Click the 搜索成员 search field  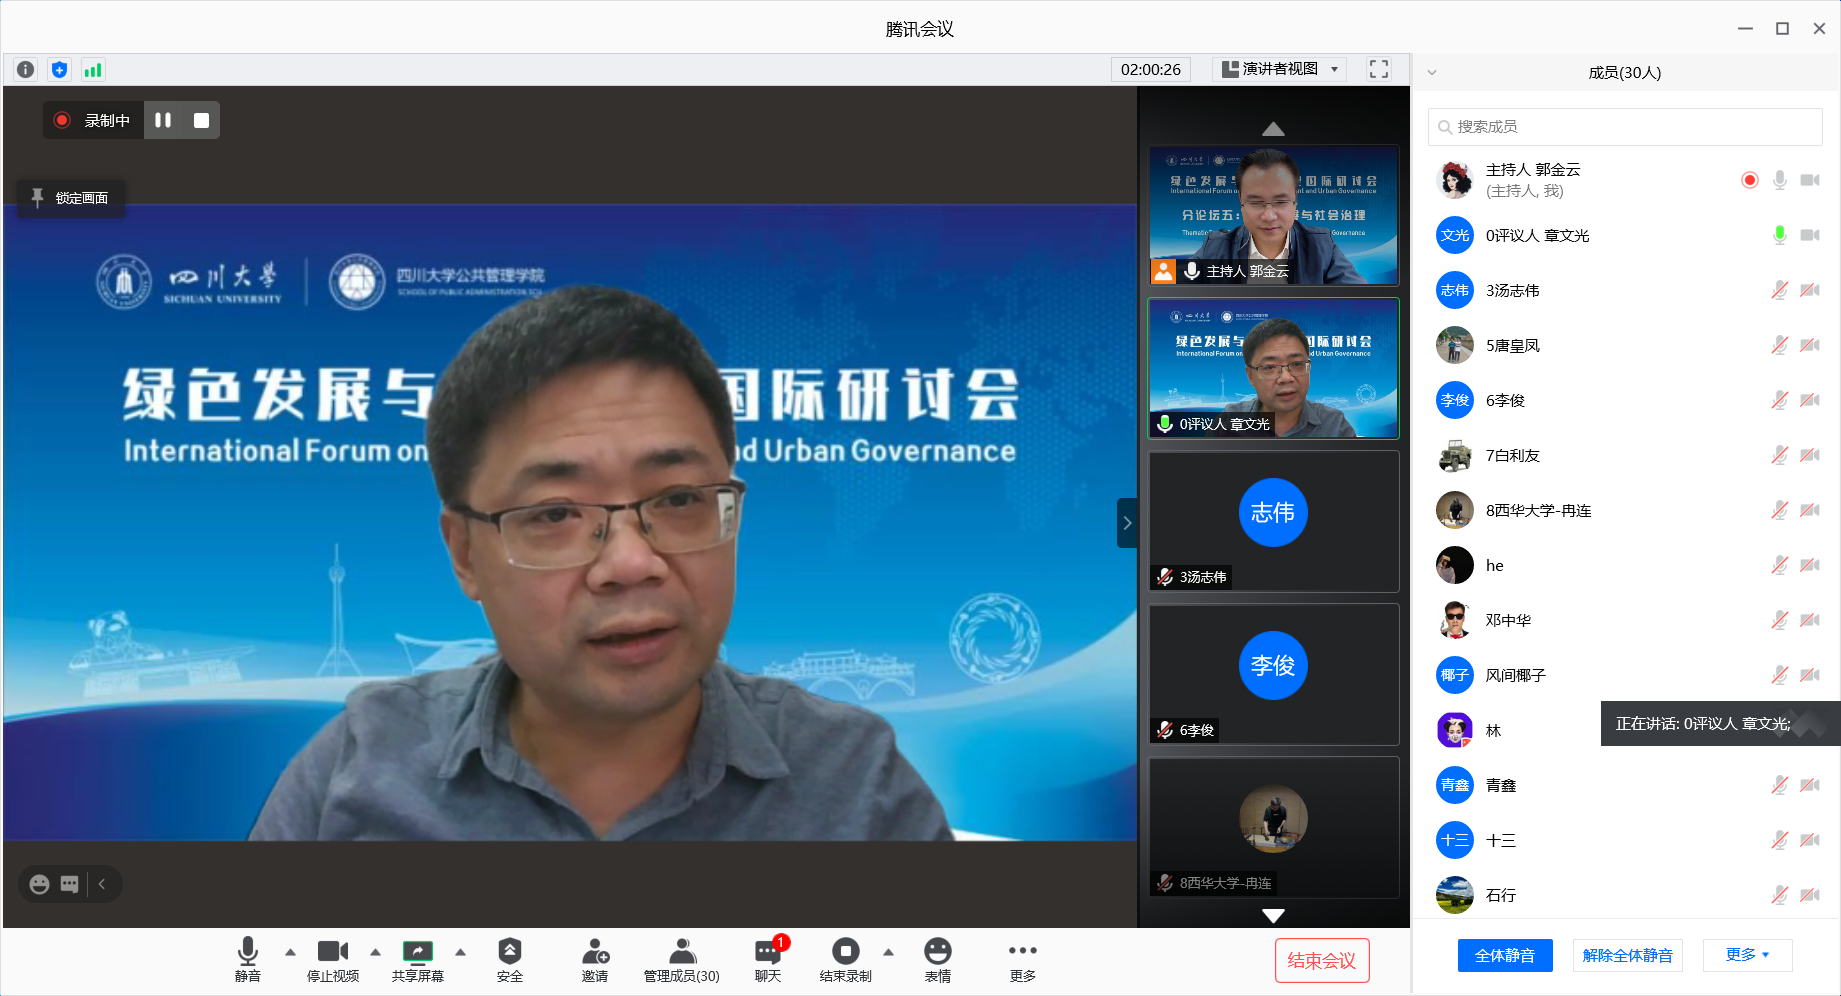tap(1625, 127)
